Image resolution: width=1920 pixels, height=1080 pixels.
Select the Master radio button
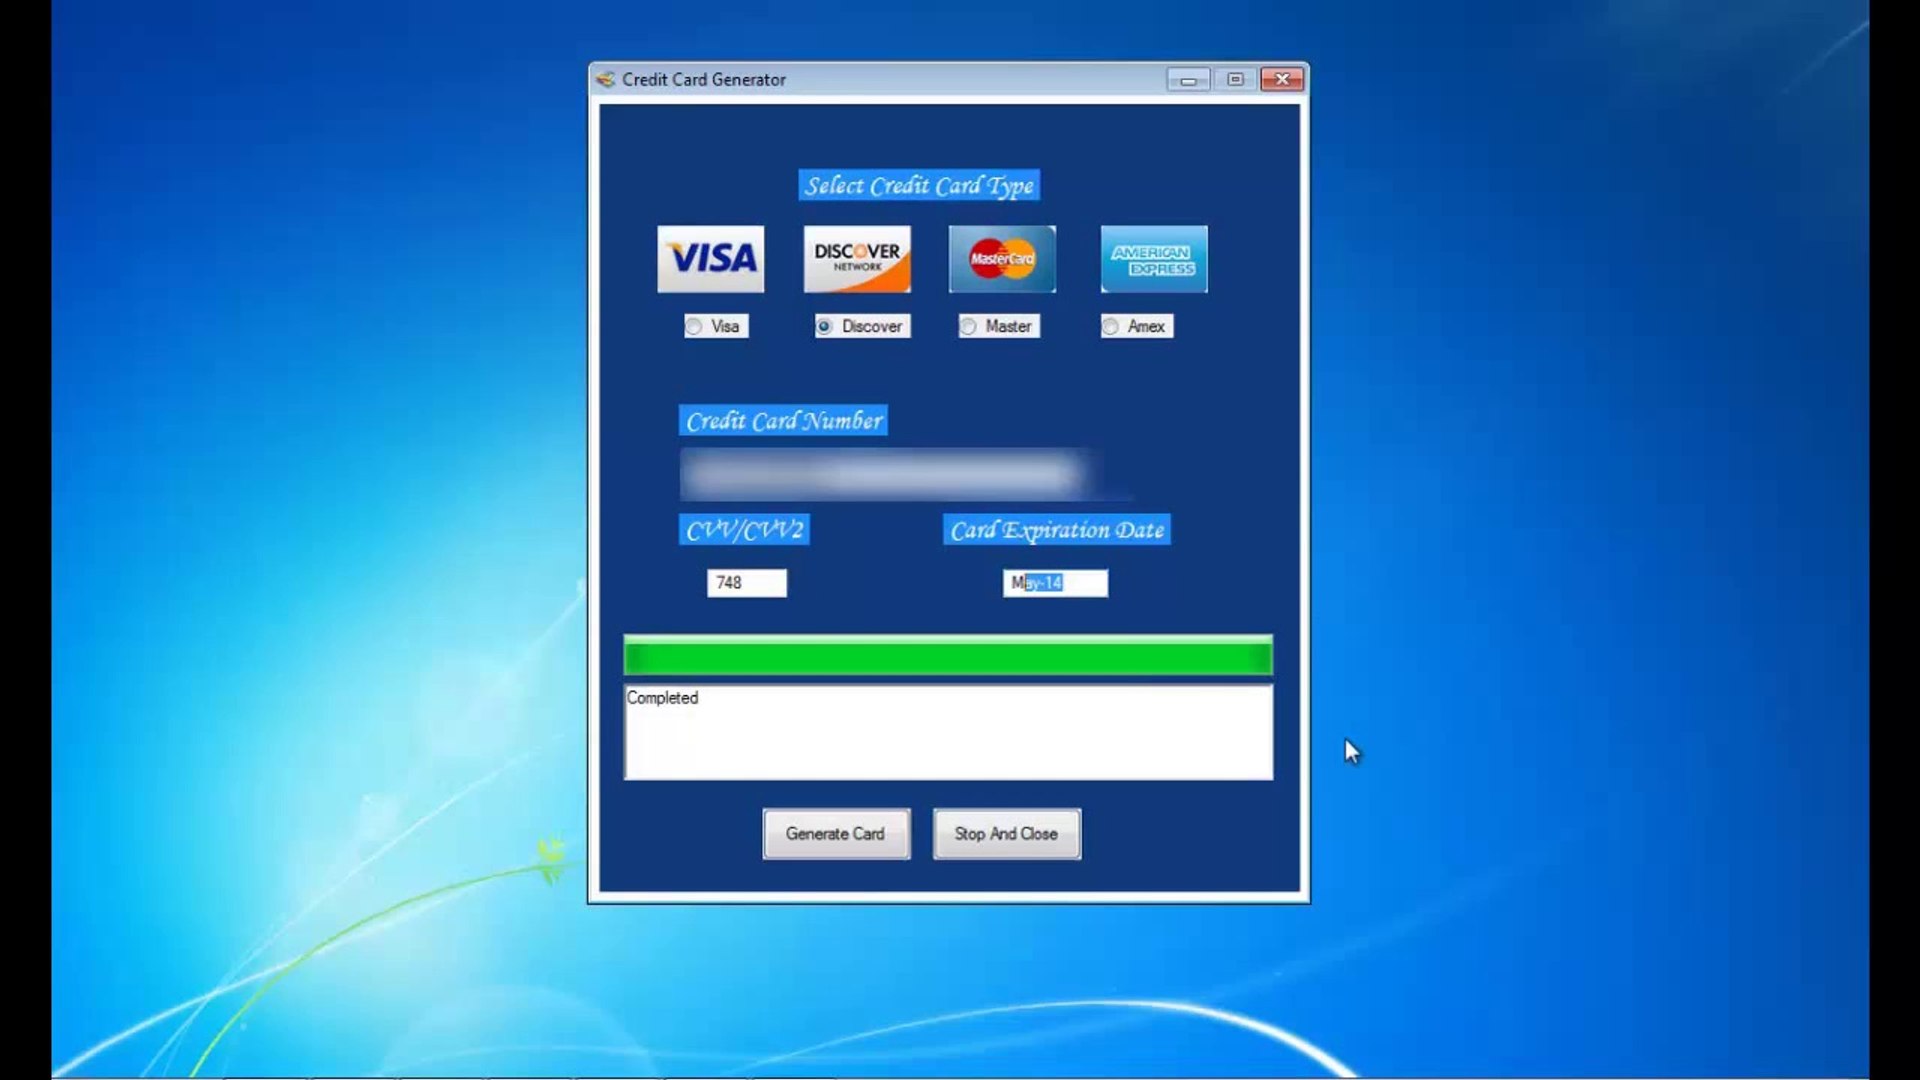pos(969,326)
